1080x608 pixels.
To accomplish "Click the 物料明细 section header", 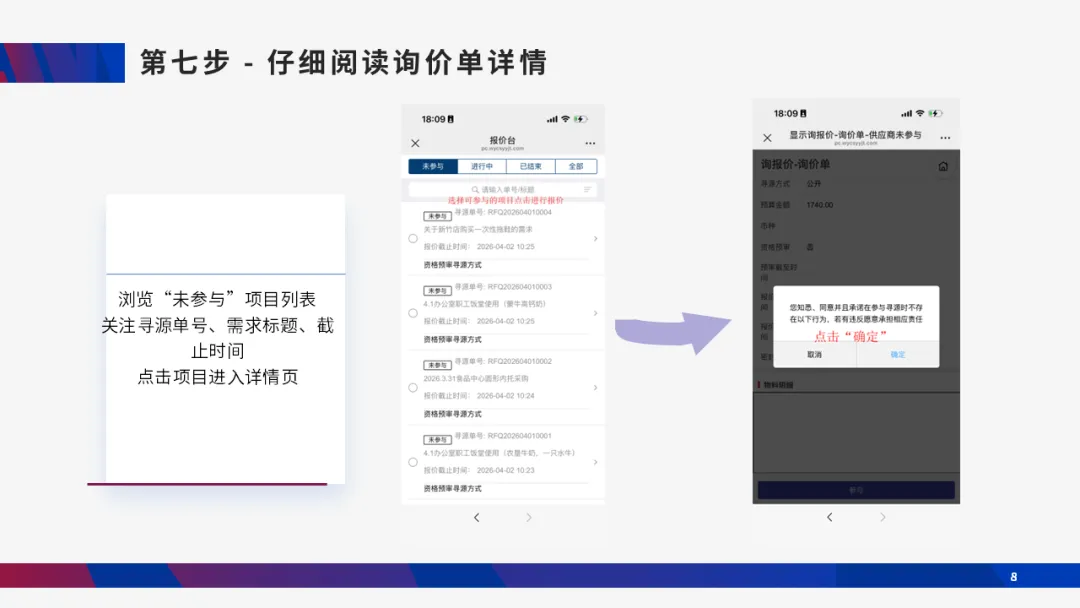I will 776,385.
